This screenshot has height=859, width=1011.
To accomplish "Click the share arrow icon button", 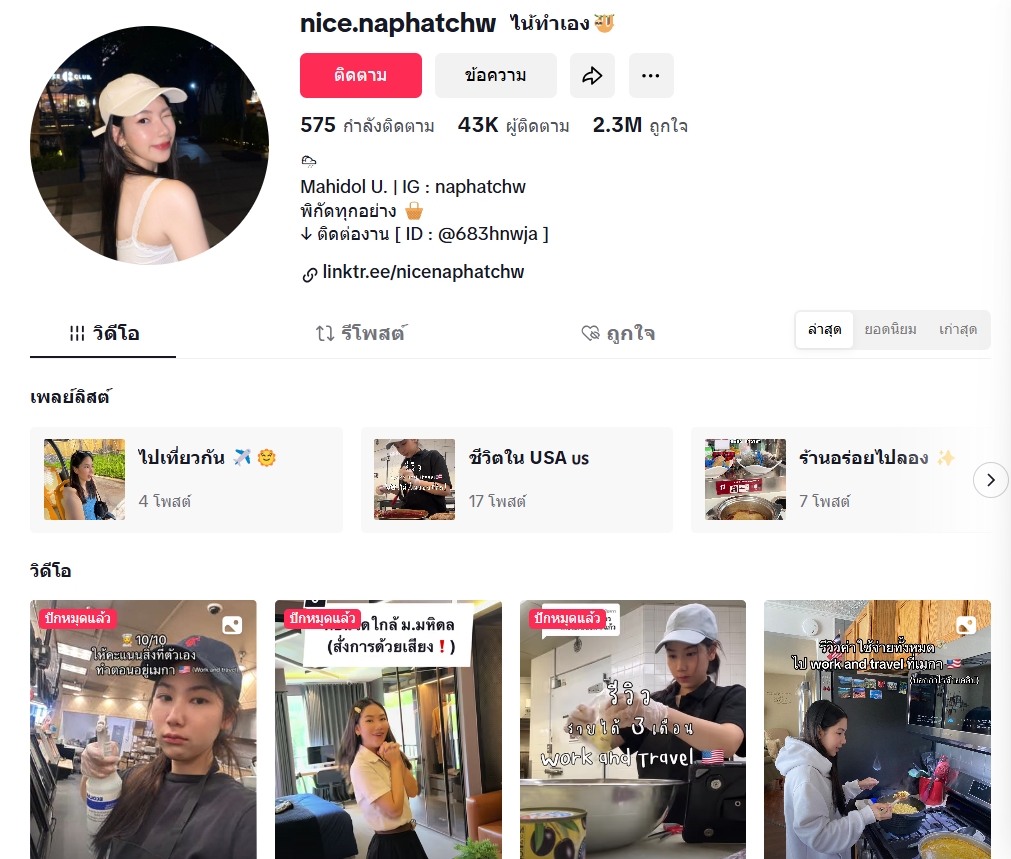I will click(592, 75).
